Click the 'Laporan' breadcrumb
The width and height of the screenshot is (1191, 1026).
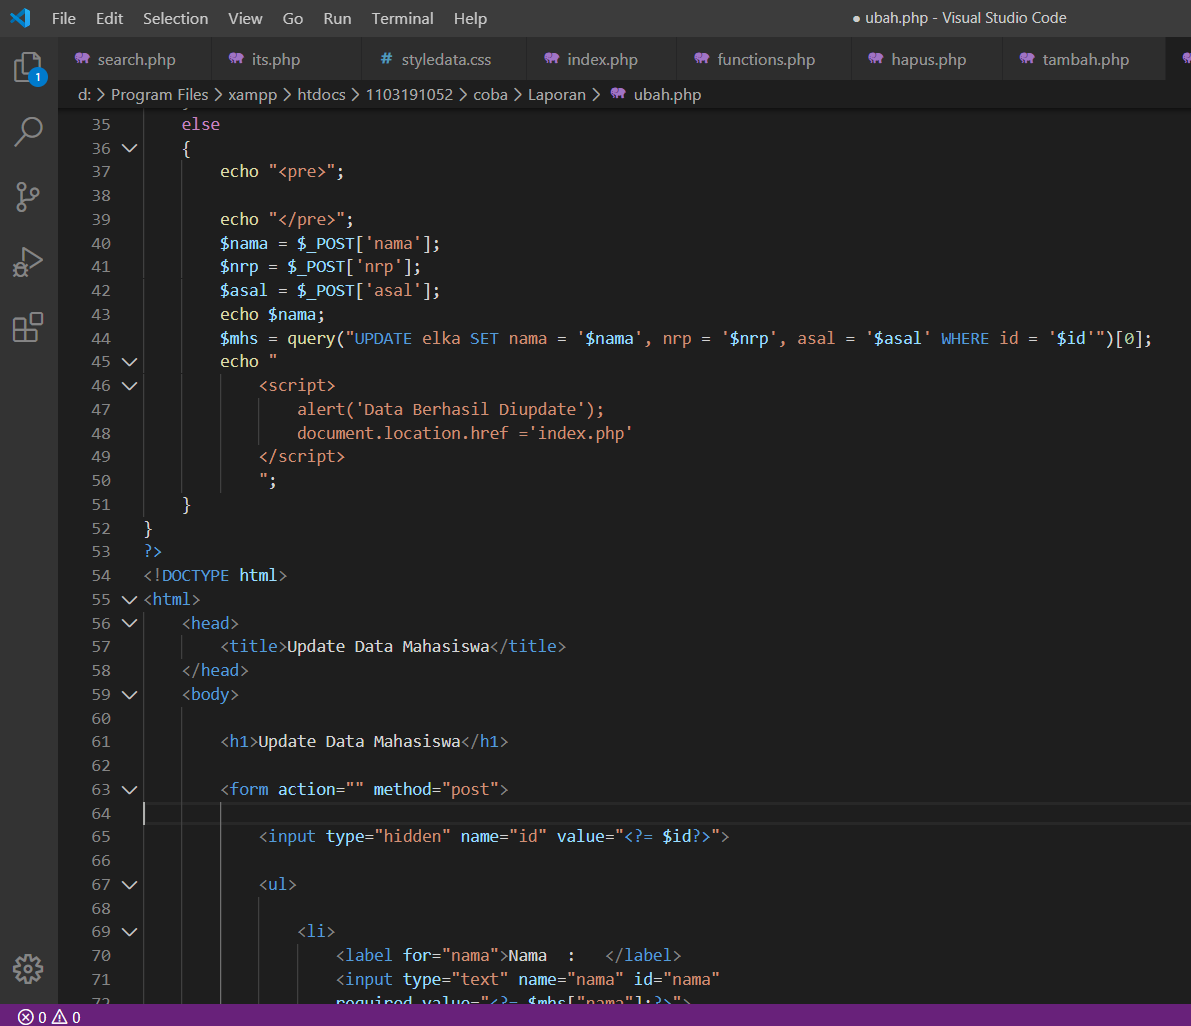coord(557,94)
